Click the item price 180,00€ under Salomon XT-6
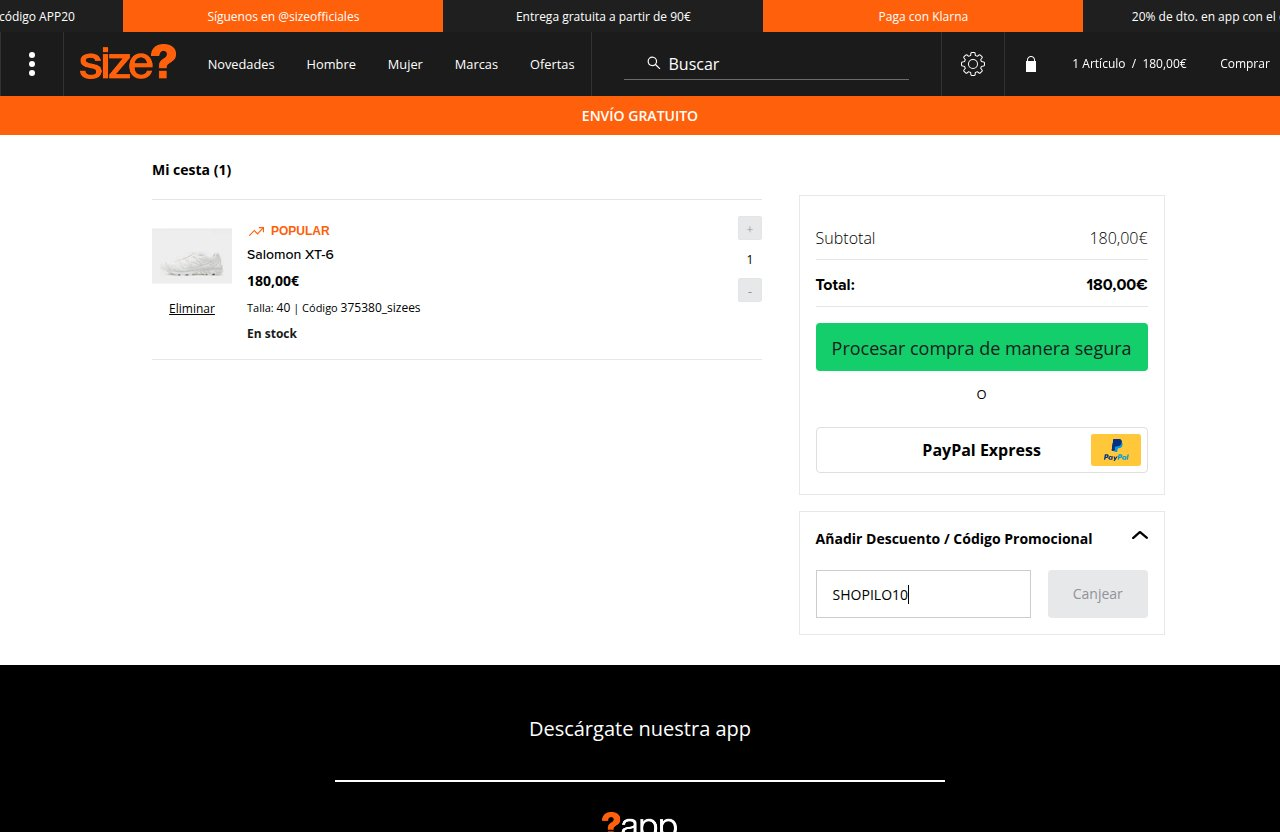1280x832 pixels. tap(273, 281)
